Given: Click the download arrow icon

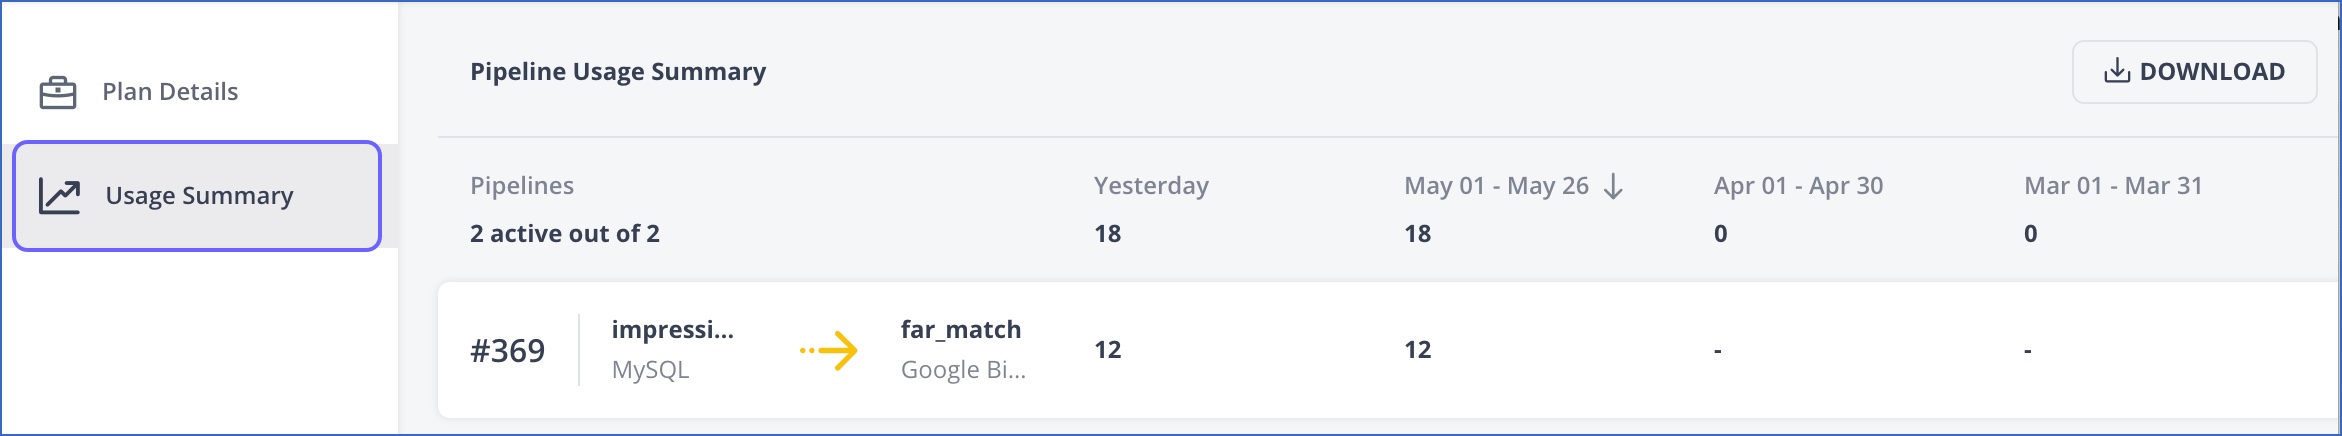Looking at the screenshot, I should [2116, 71].
